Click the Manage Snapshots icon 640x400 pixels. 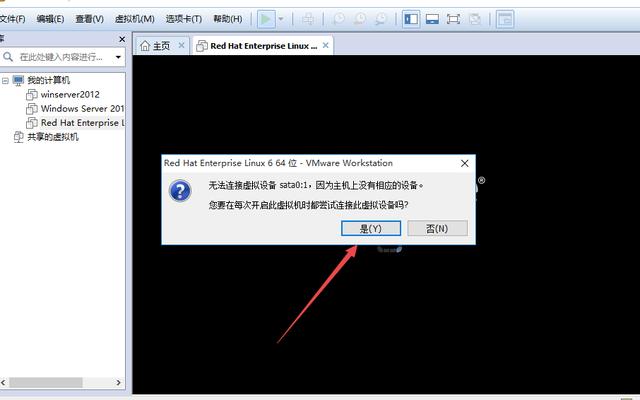point(381,19)
